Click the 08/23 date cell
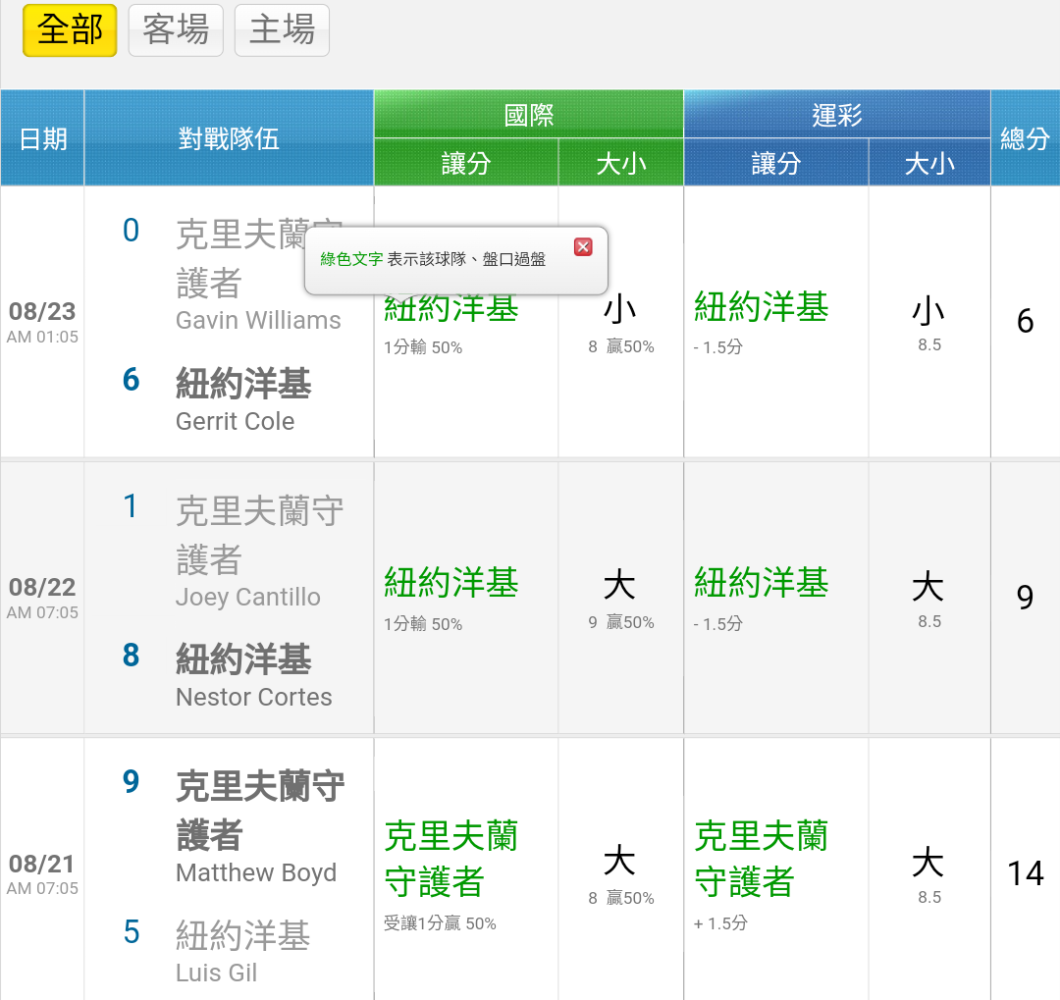 coord(42,321)
